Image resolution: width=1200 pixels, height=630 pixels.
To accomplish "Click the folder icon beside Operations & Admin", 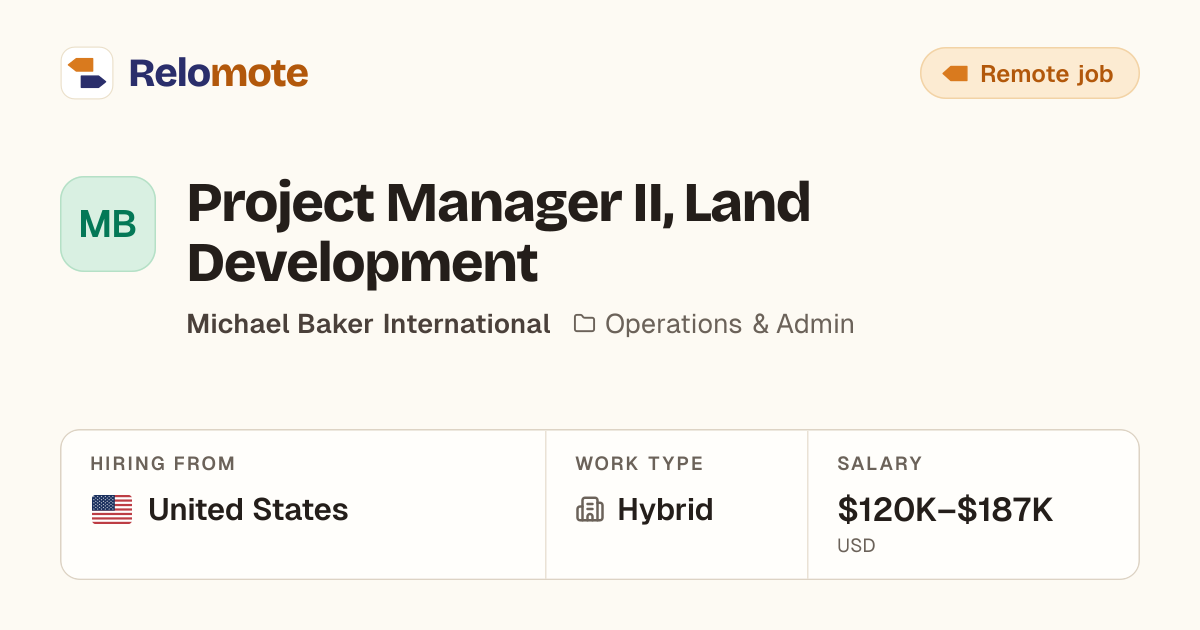I will tap(584, 324).
